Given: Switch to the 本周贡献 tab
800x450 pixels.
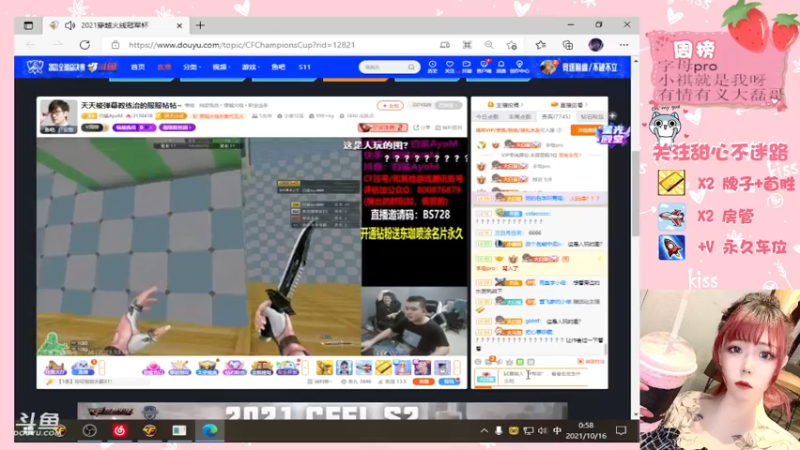Looking at the screenshot, I should 520,117.
